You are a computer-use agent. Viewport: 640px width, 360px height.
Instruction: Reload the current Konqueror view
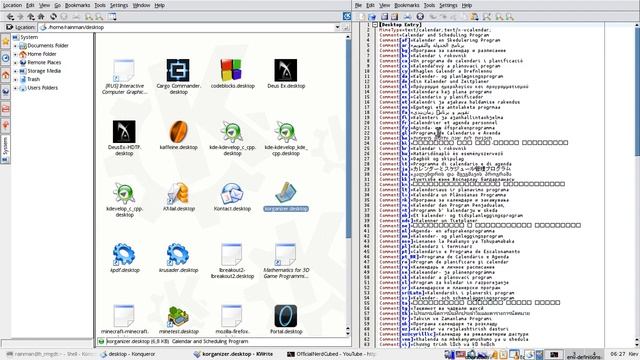click(53, 17)
